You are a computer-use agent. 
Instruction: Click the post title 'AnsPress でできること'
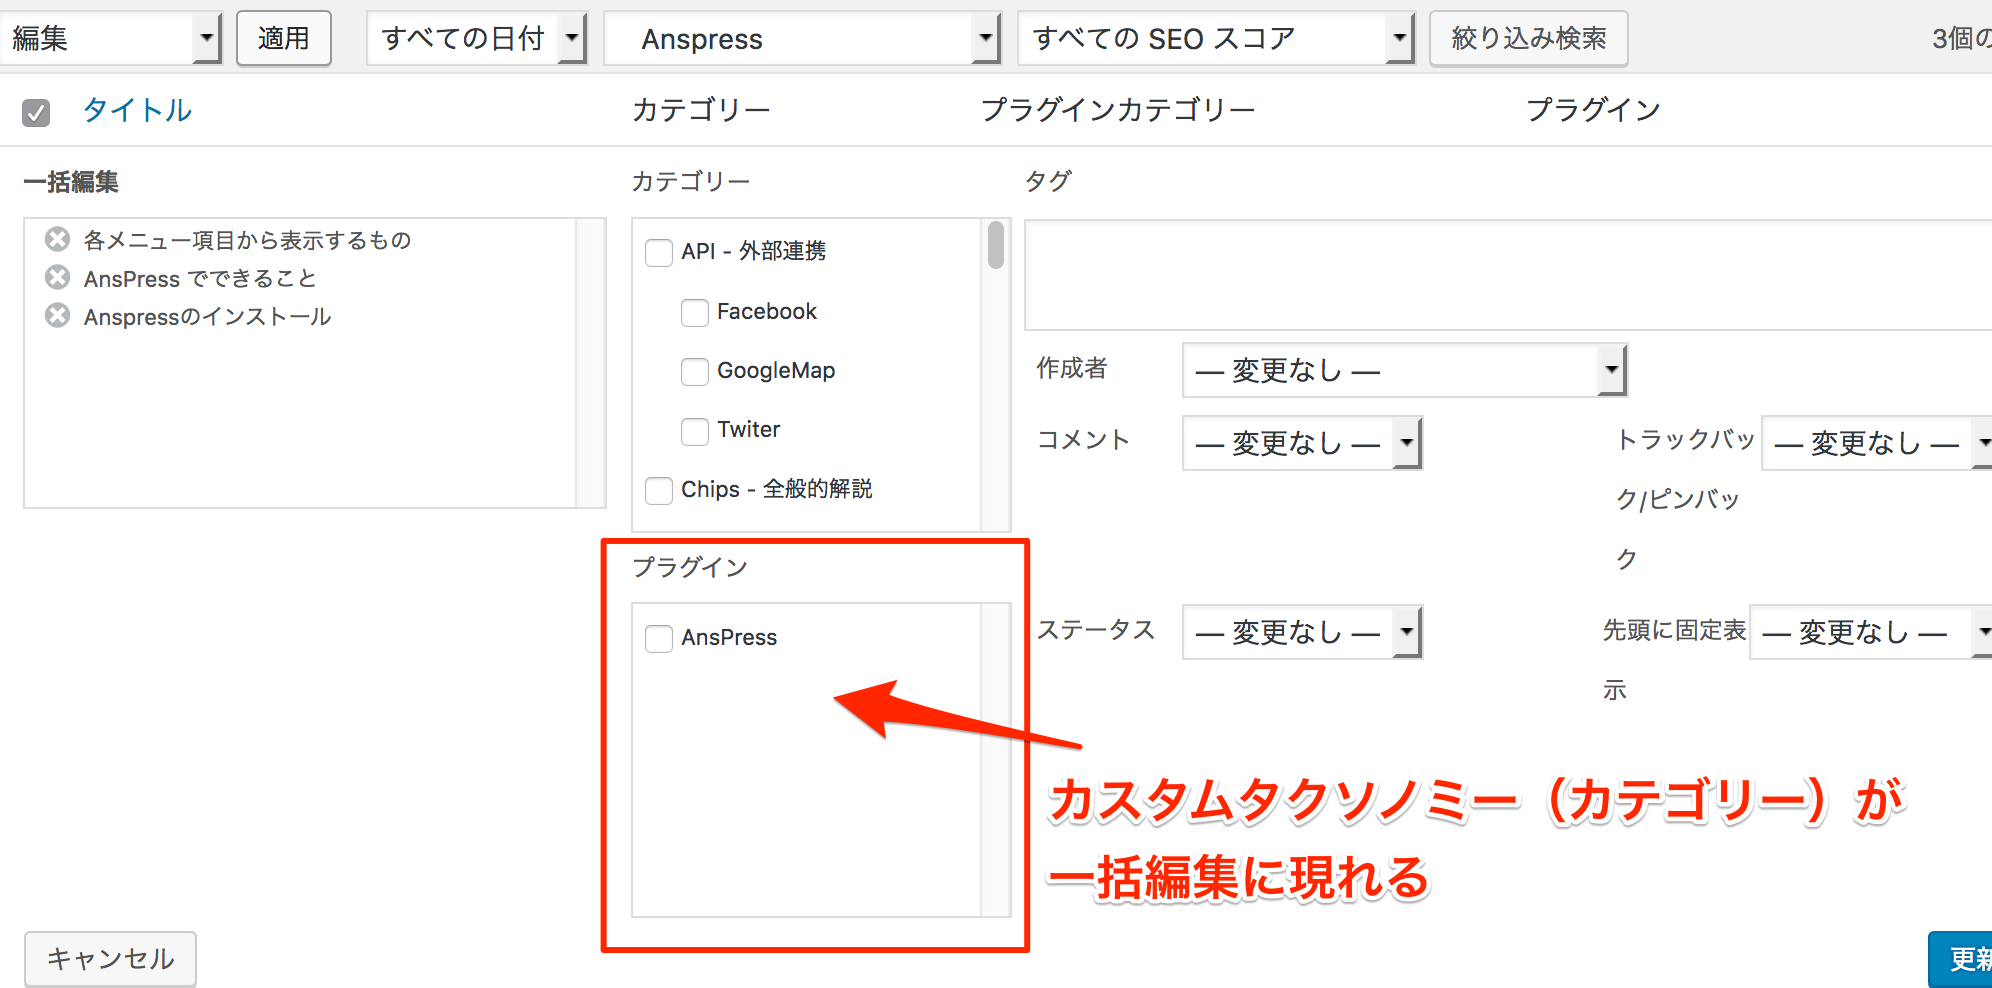[200, 278]
